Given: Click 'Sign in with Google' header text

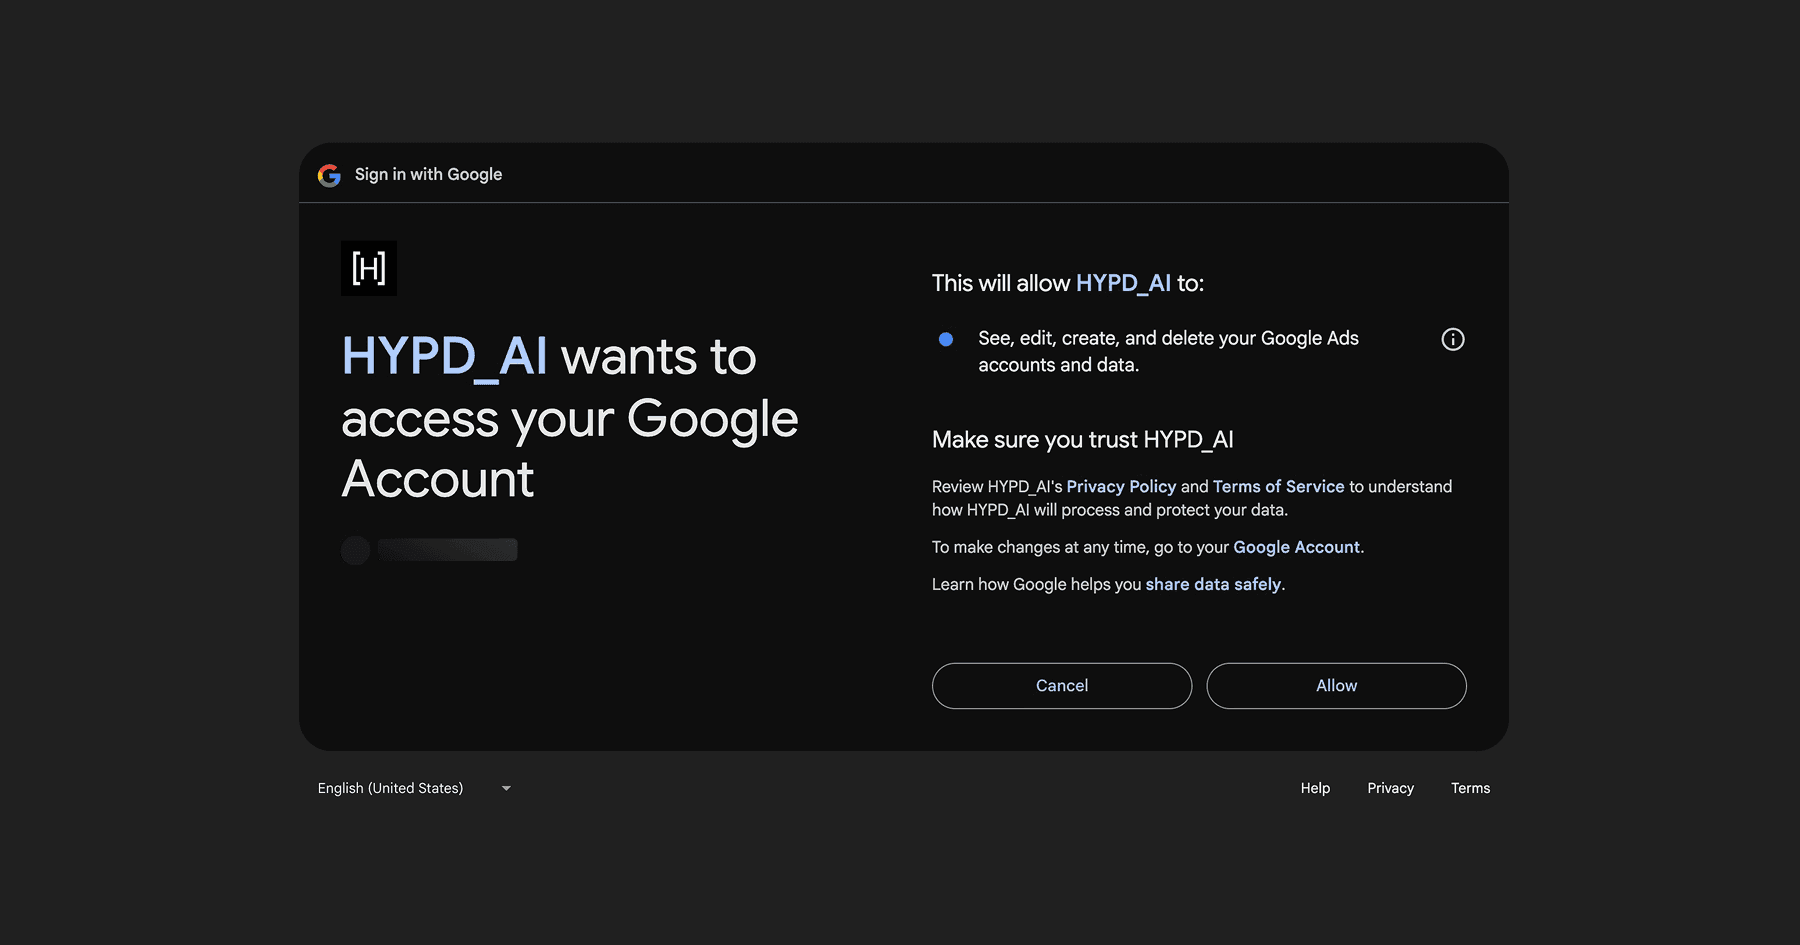Looking at the screenshot, I should (428, 174).
